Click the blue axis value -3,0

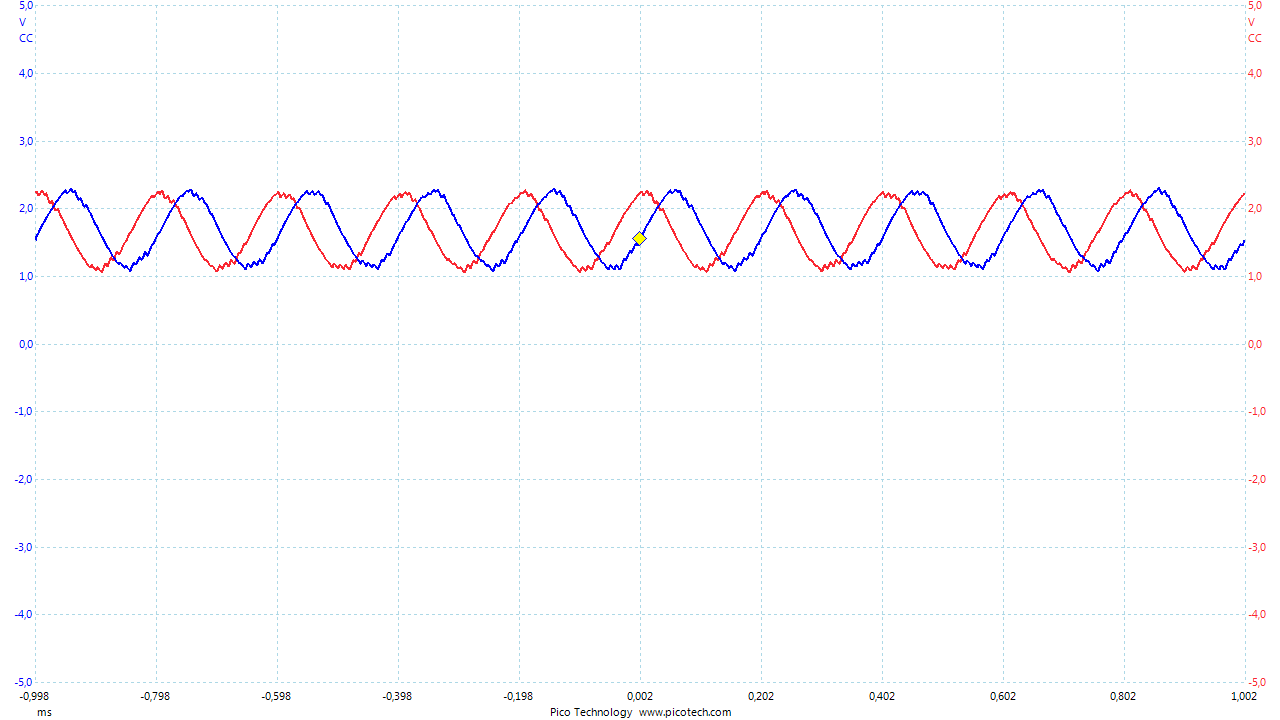(x=24, y=547)
